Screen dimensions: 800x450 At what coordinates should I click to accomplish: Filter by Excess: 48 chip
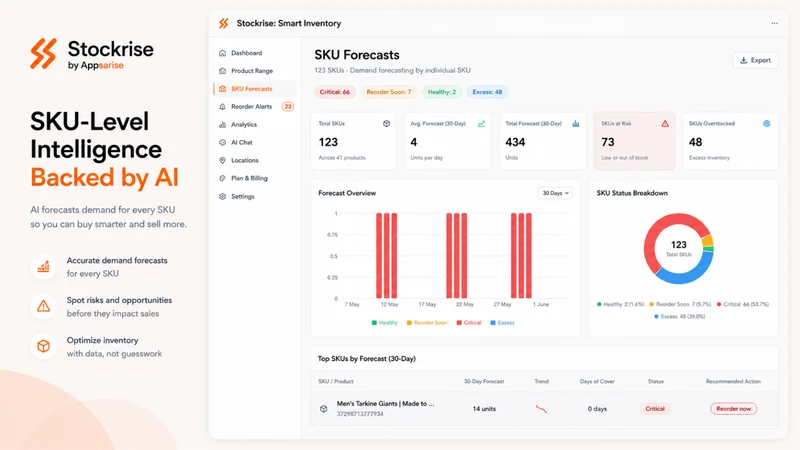pyautogui.click(x=487, y=92)
